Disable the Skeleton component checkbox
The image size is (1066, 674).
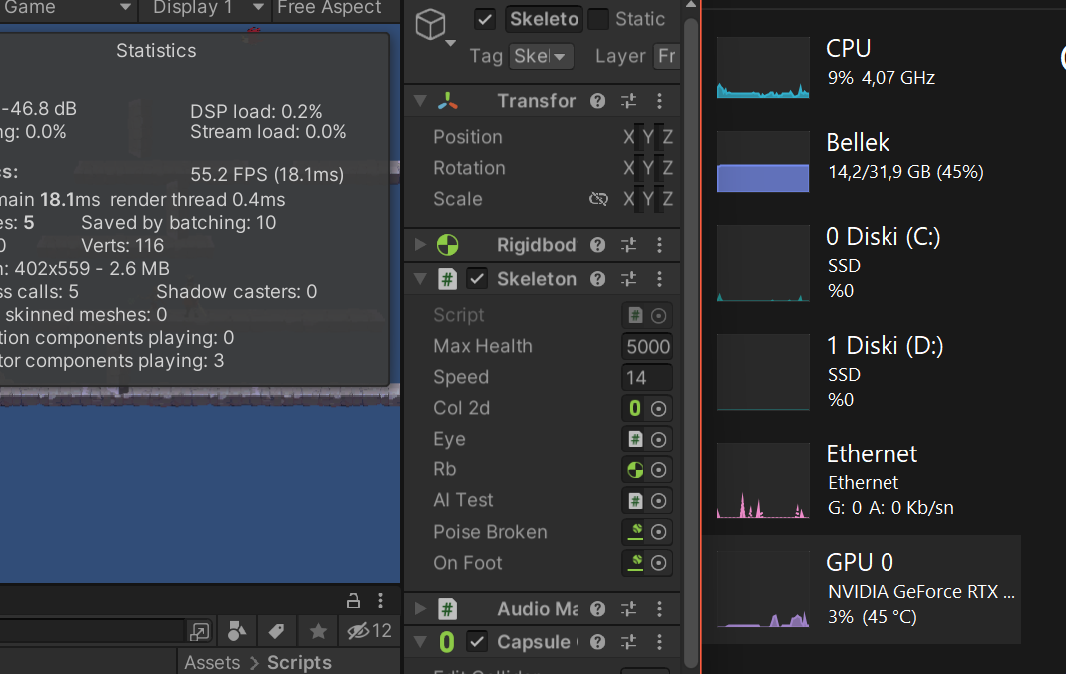tap(477, 278)
